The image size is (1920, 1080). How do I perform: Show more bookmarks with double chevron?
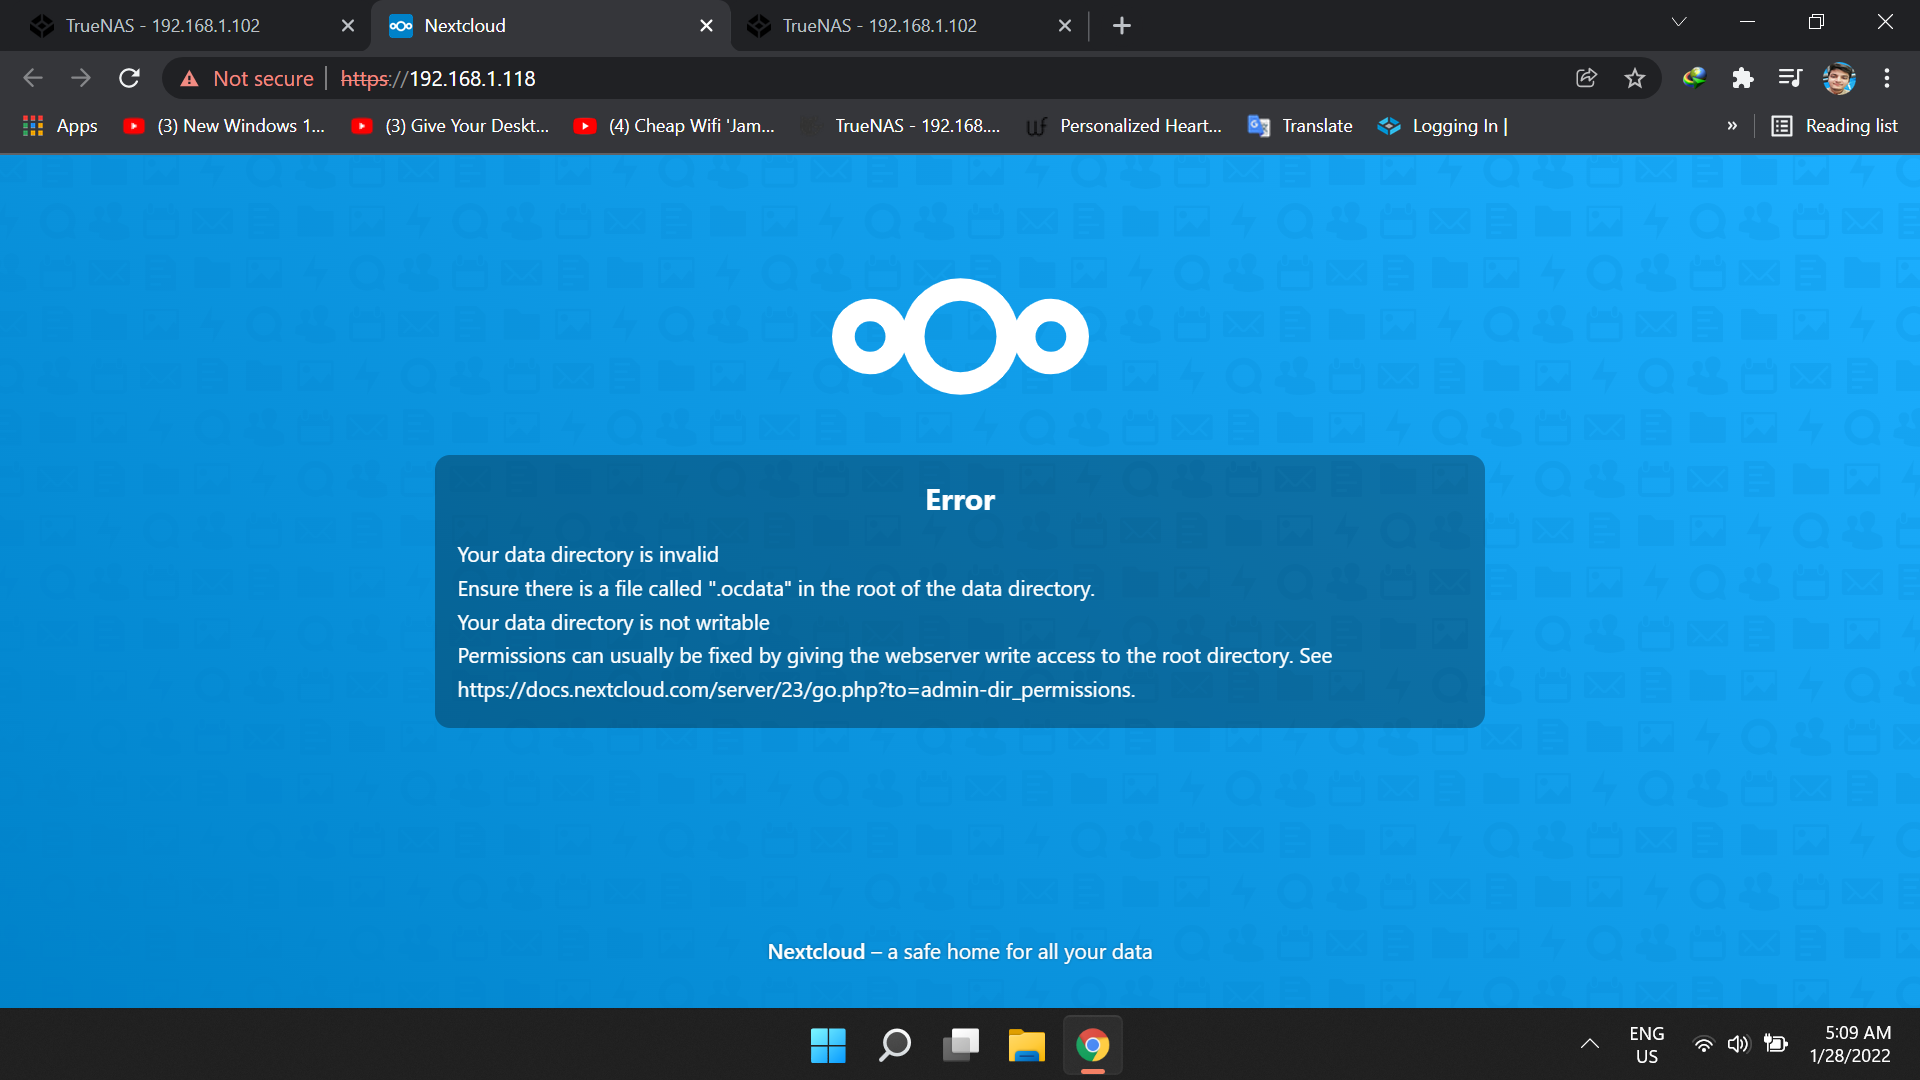pyautogui.click(x=1732, y=126)
